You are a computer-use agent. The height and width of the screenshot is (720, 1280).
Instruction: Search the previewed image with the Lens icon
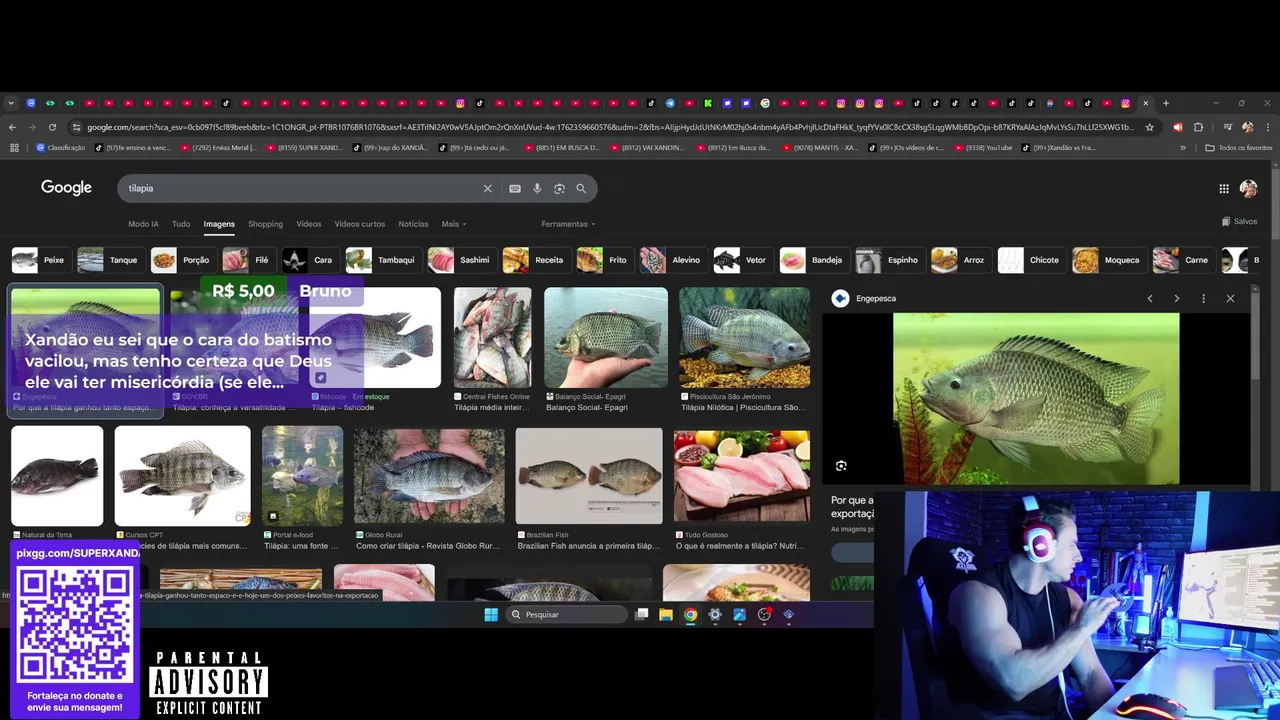point(841,466)
